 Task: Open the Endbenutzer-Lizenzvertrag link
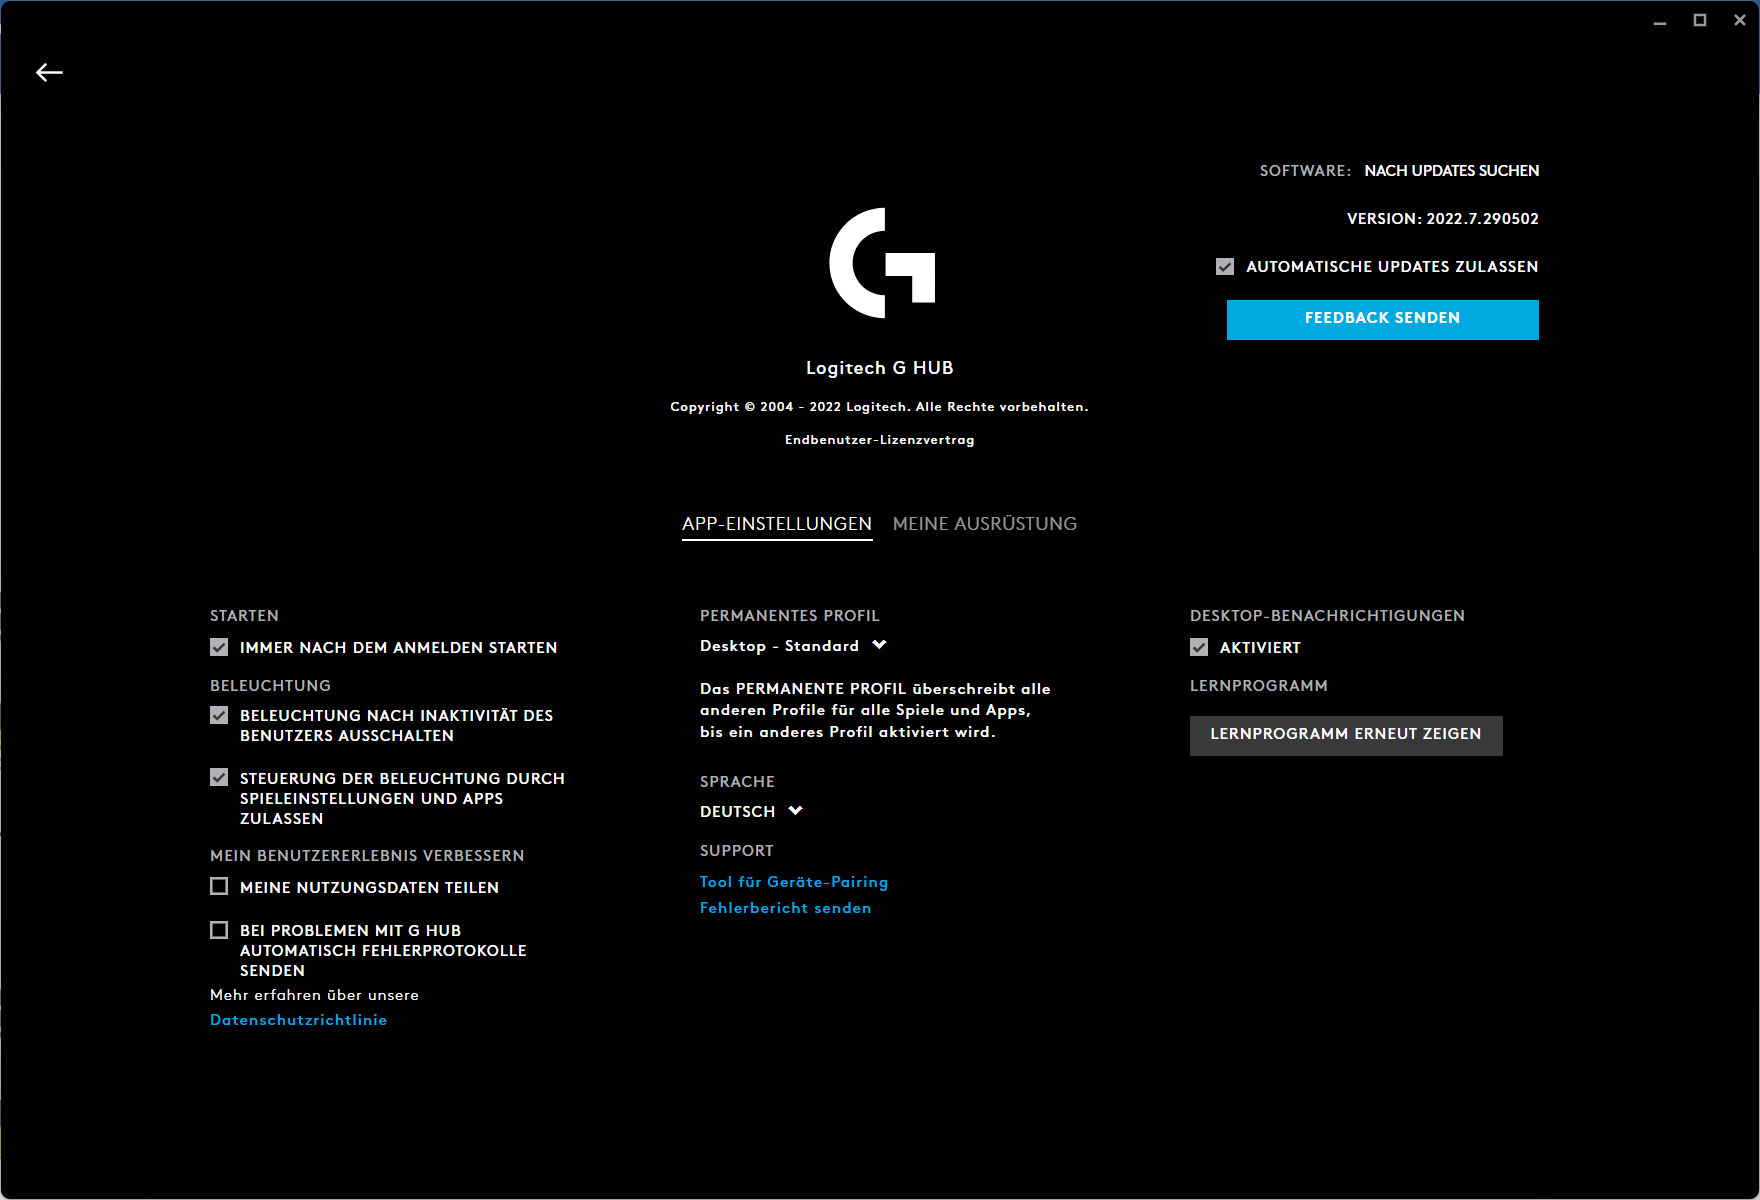pyautogui.click(x=880, y=440)
